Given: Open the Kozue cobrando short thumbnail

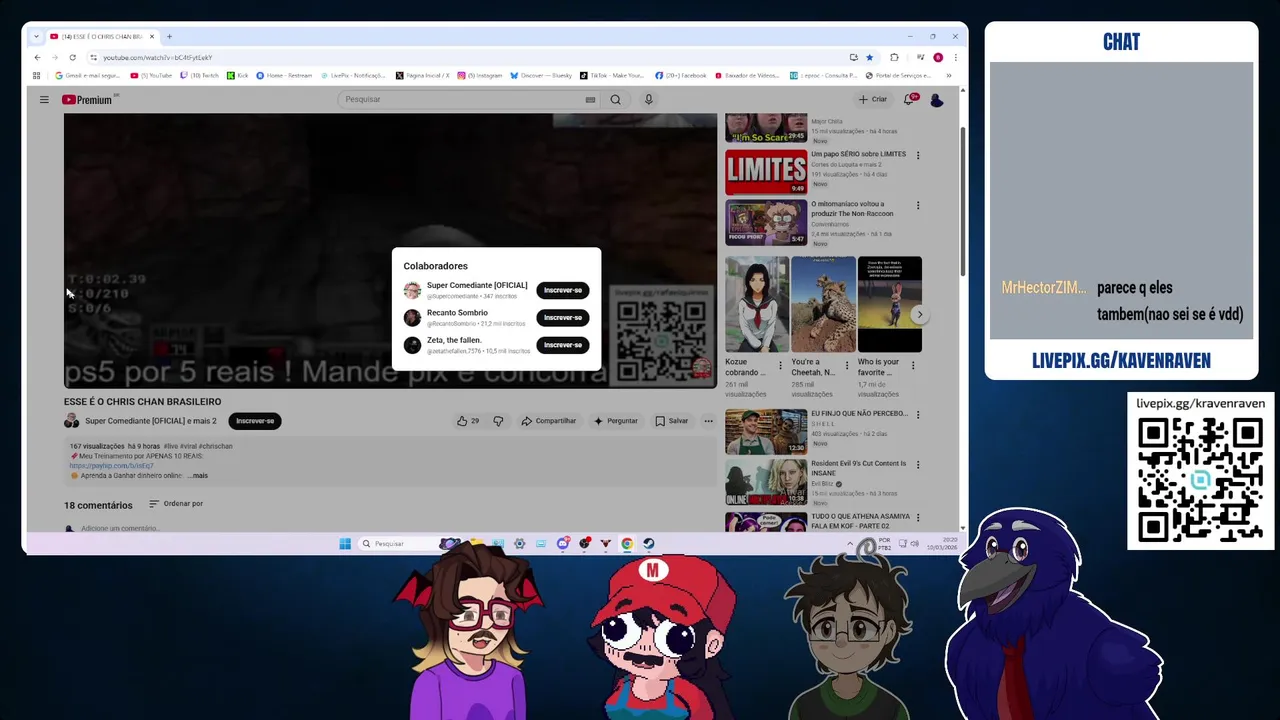Looking at the screenshot, I should 757,304.
